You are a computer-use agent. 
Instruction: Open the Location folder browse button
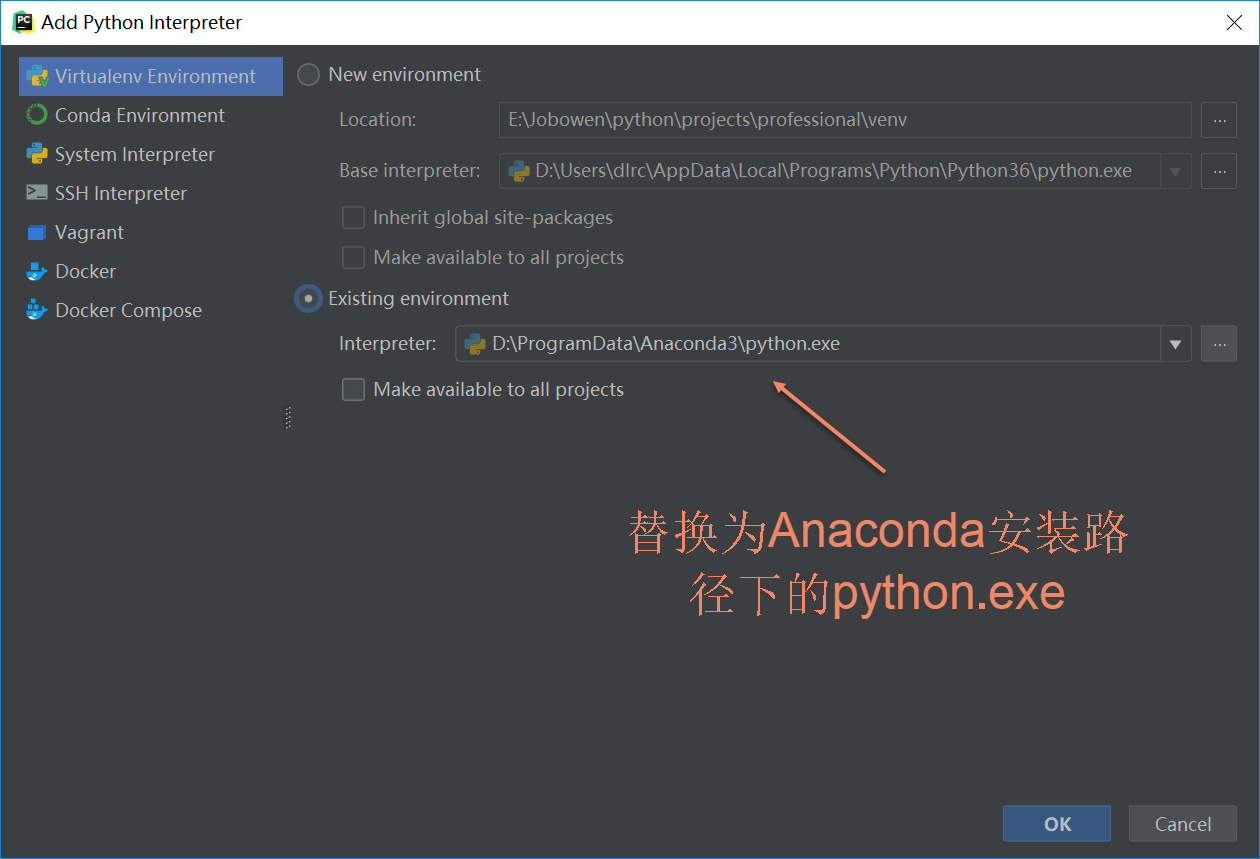coord(1218,119)
